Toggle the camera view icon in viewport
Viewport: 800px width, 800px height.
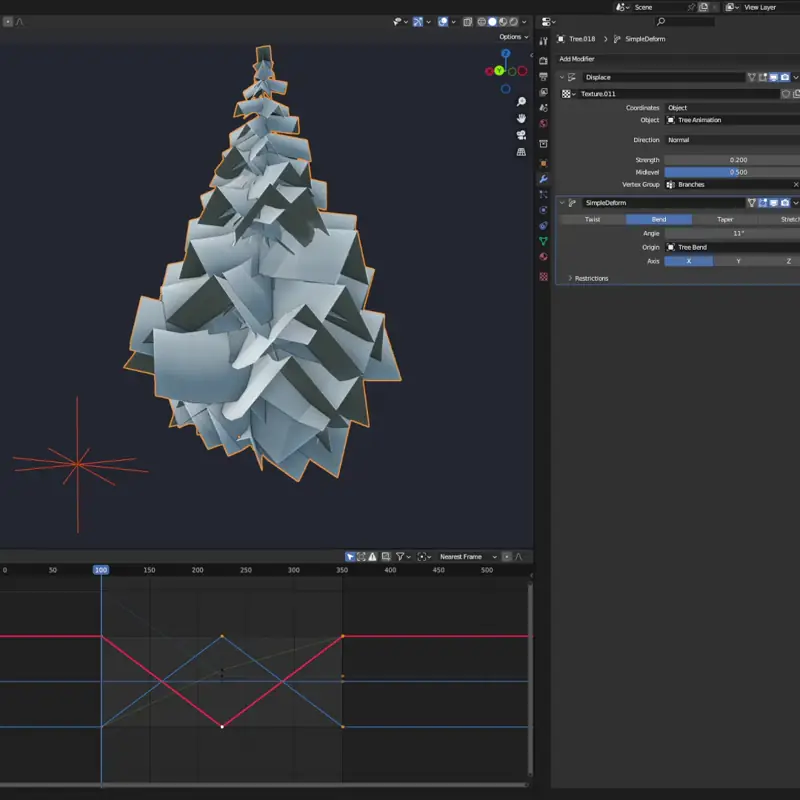521,135
